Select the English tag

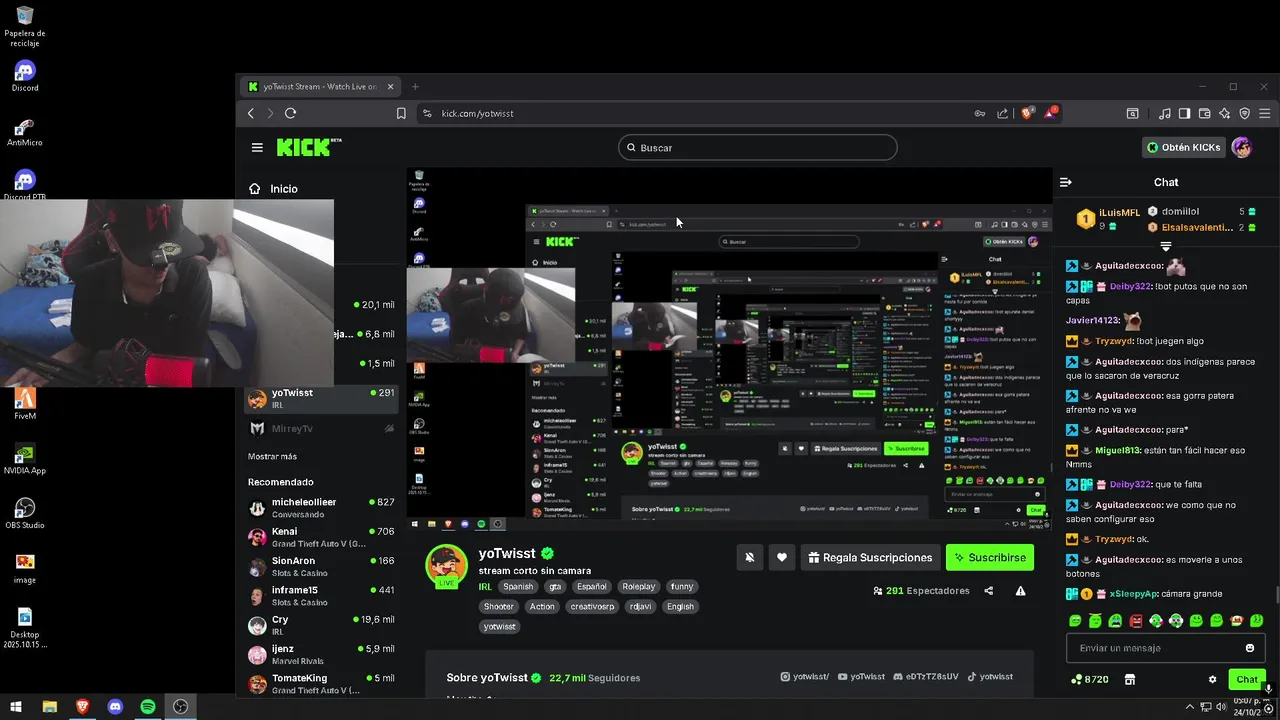pyautogui.click(x=680, y=607)
